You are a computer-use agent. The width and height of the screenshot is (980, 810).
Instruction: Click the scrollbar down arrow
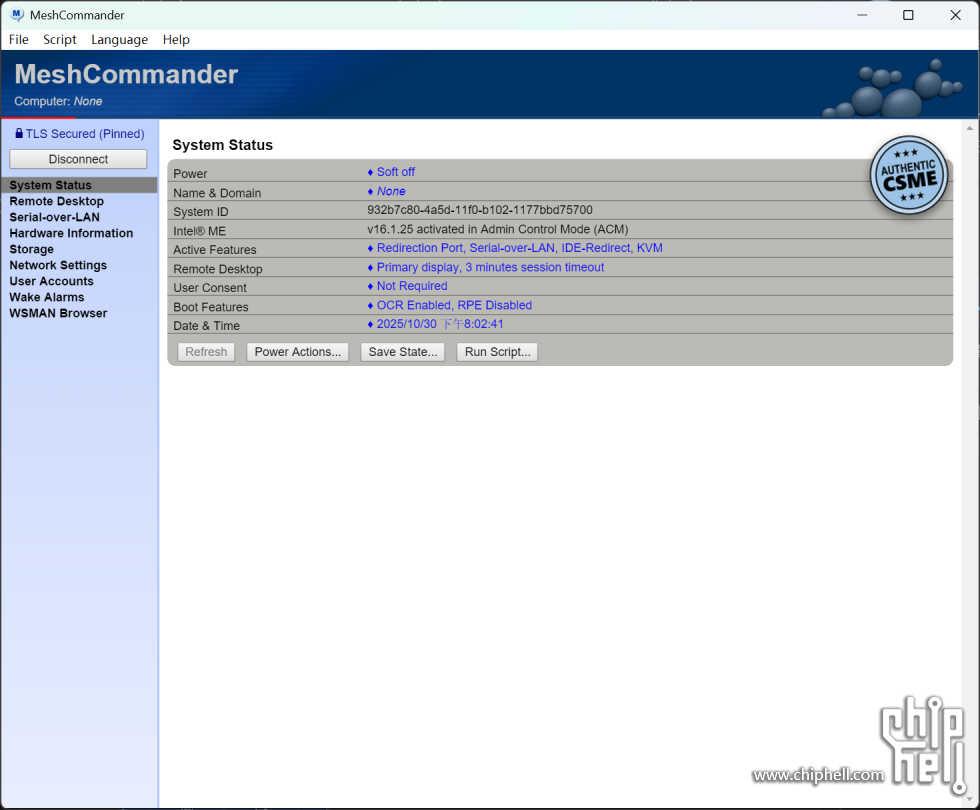(969, 800)
